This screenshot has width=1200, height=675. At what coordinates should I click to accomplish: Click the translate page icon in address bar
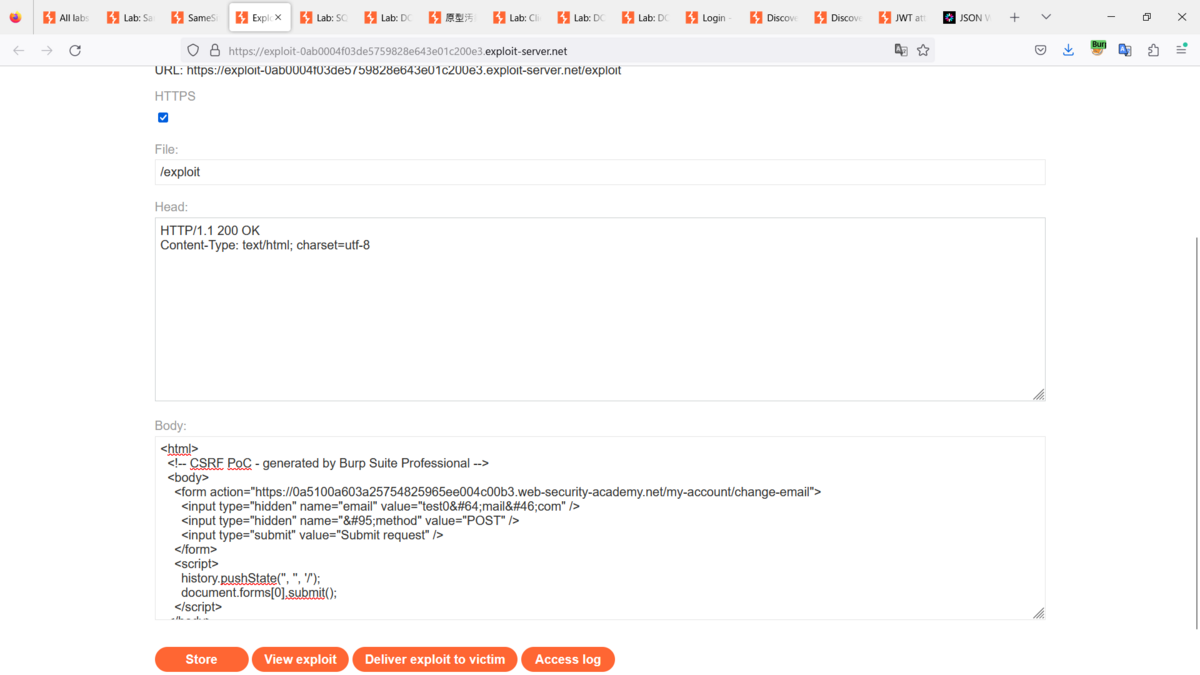[x=901, y=50]
